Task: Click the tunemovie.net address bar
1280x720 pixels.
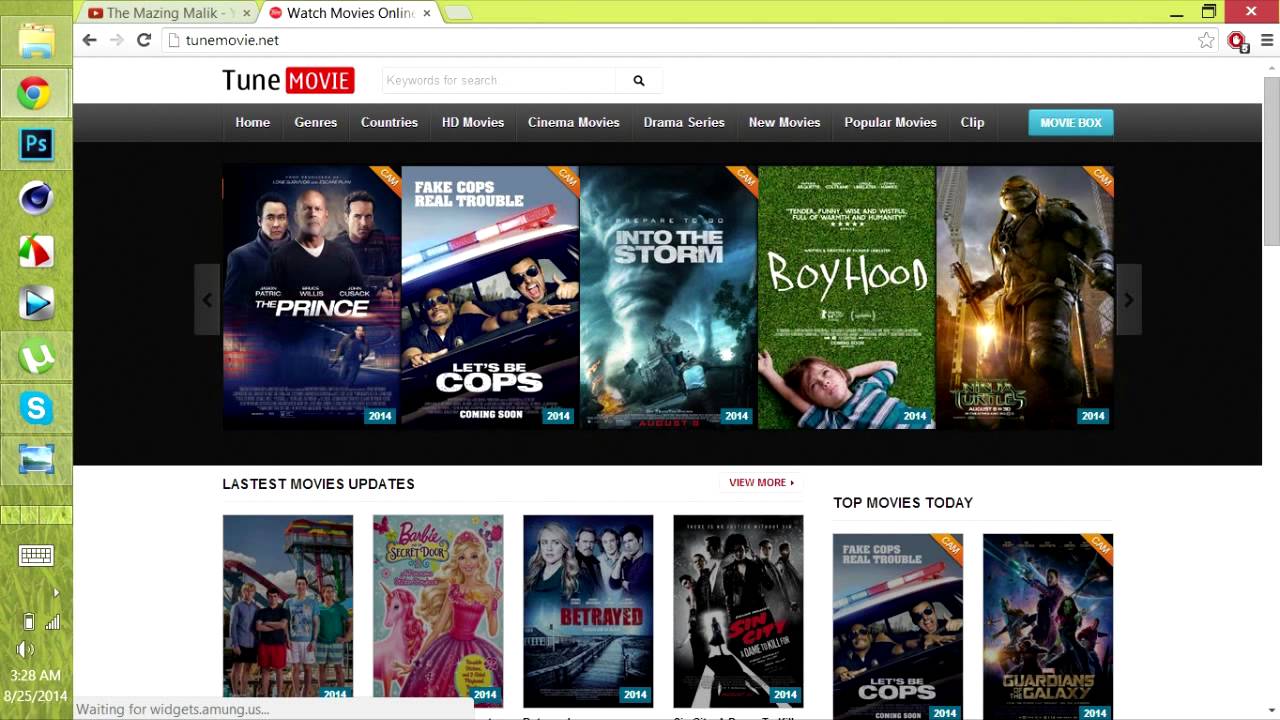Action: coord(680,40)
